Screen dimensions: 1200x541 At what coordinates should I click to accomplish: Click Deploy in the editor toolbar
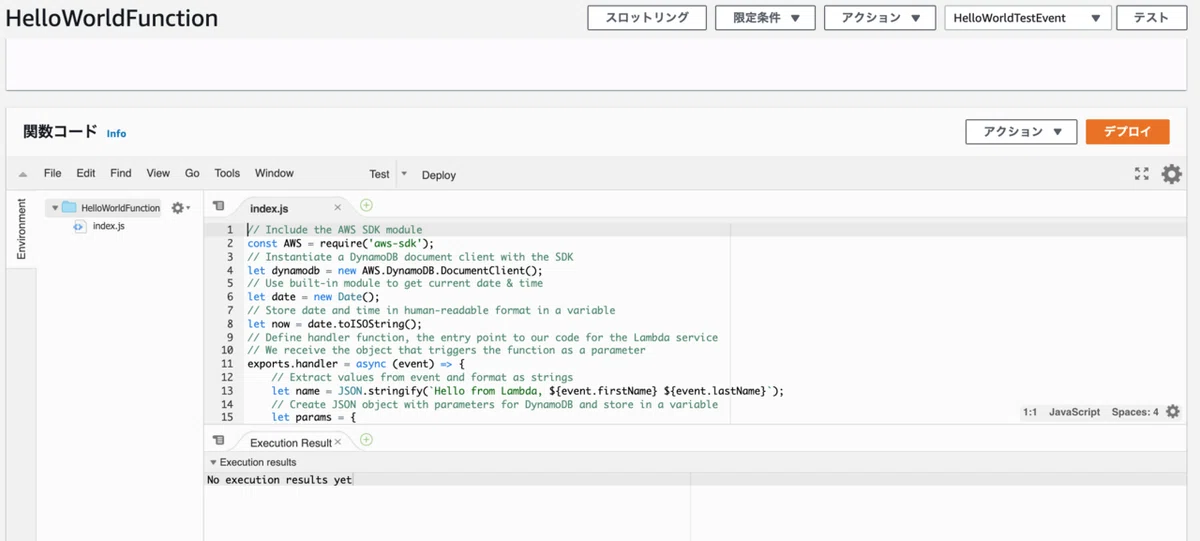click(439, 175)
